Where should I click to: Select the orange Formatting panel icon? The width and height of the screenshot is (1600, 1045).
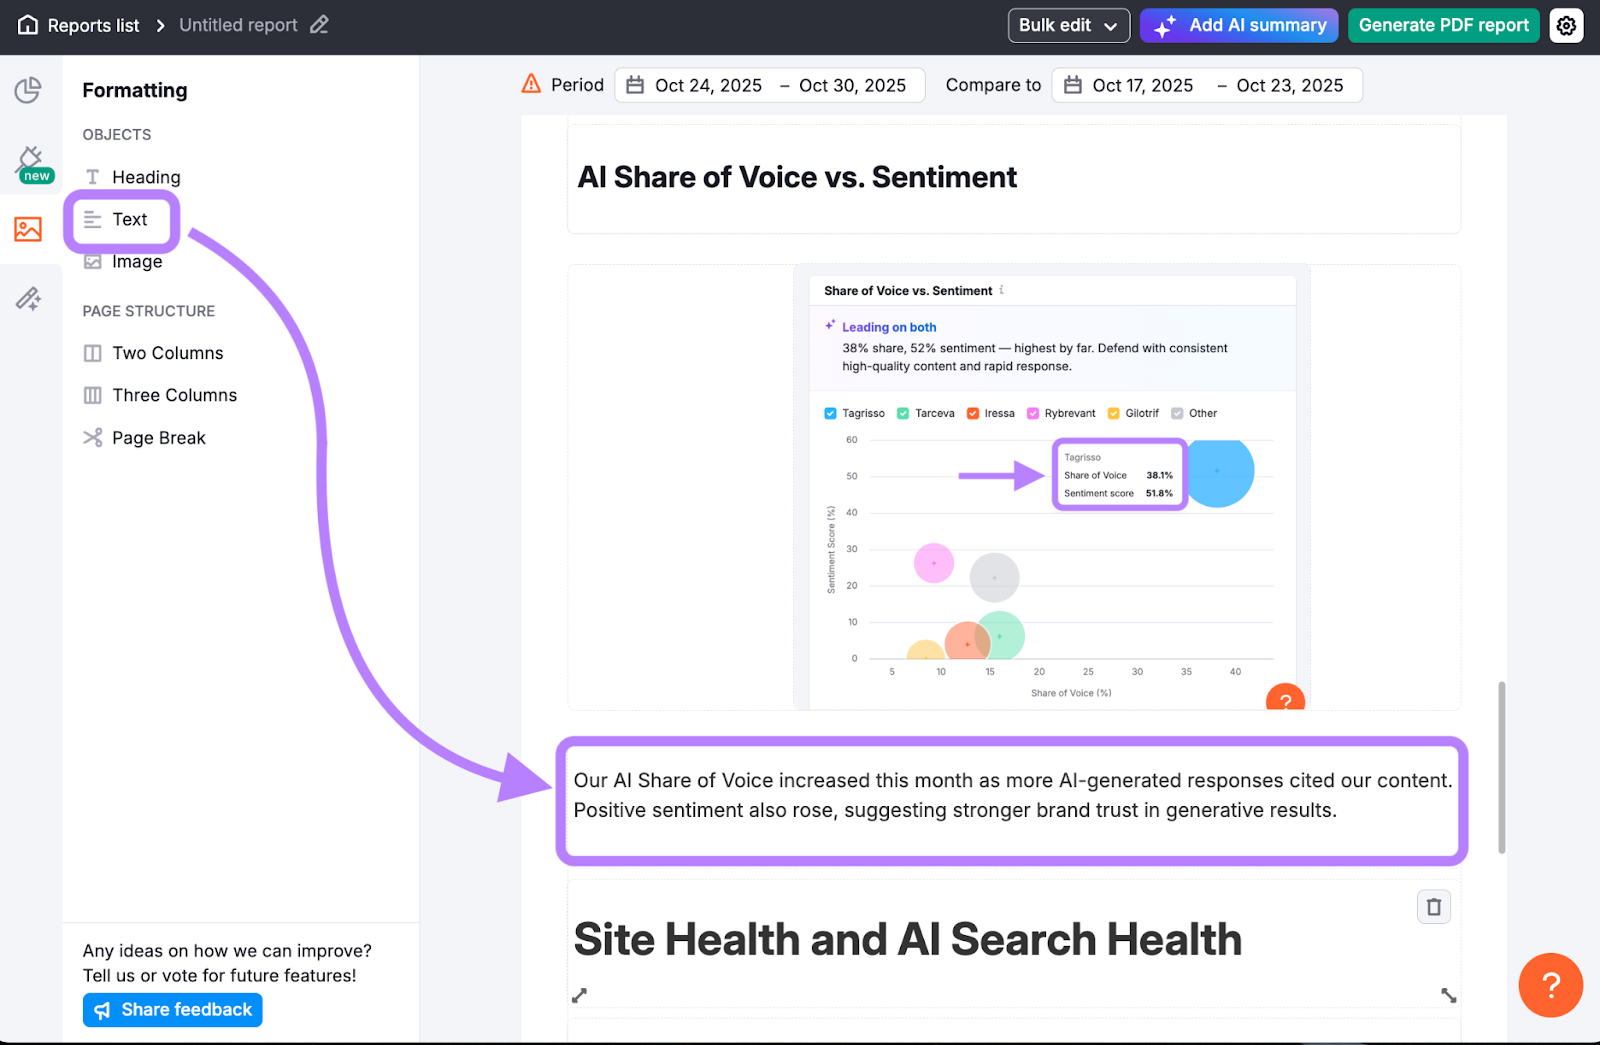coord(29,228)
